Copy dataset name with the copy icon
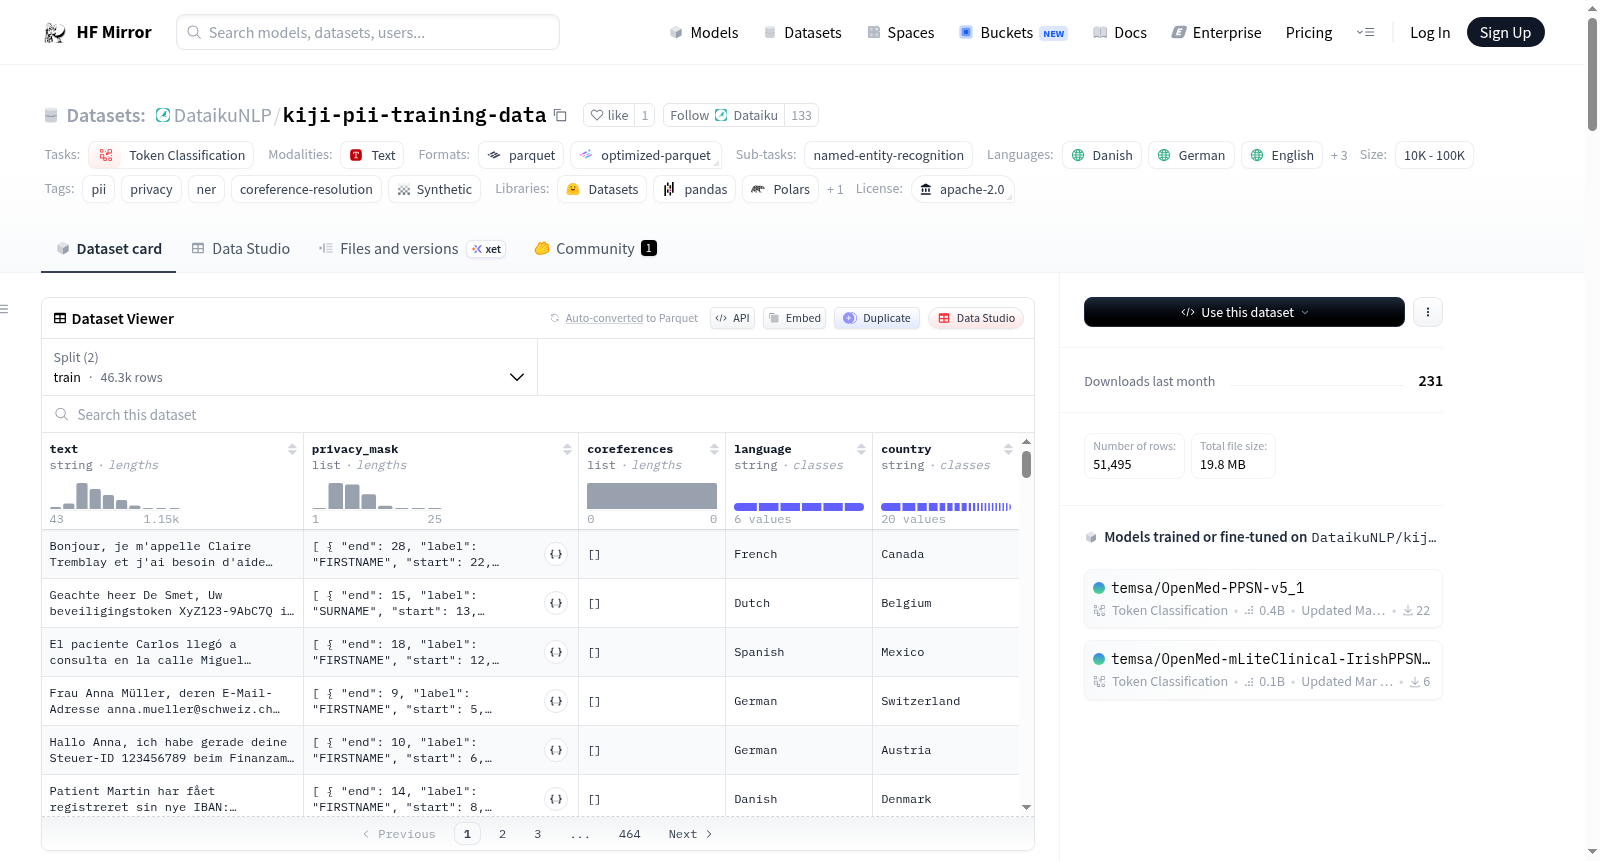This screenshot has width=1600, height=861. pos(560,116)
